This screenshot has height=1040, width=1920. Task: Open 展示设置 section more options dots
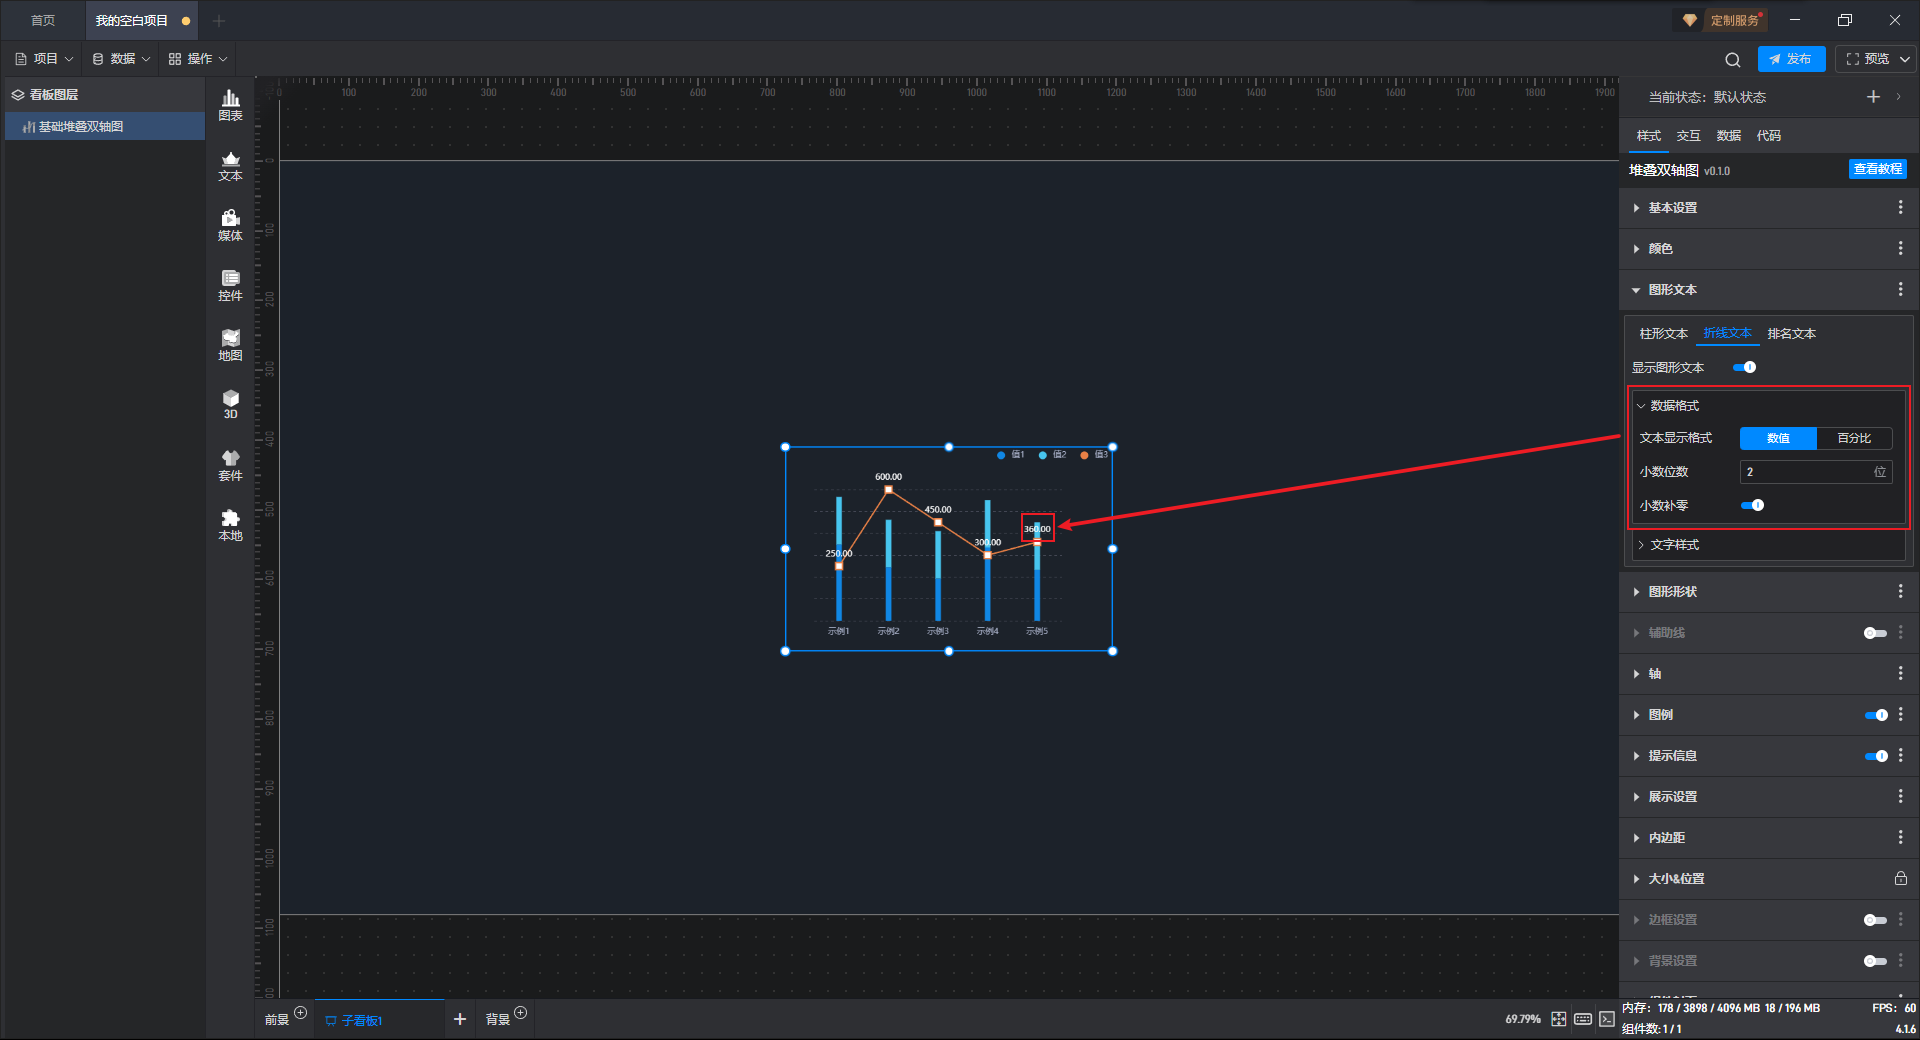[x=1900, y=796]
